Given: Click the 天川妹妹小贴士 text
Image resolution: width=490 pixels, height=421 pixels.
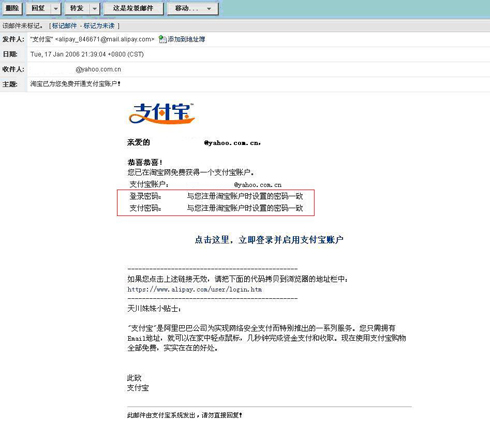Looking at the screenshot, I should pyautogui.click(x=154, y=309).
